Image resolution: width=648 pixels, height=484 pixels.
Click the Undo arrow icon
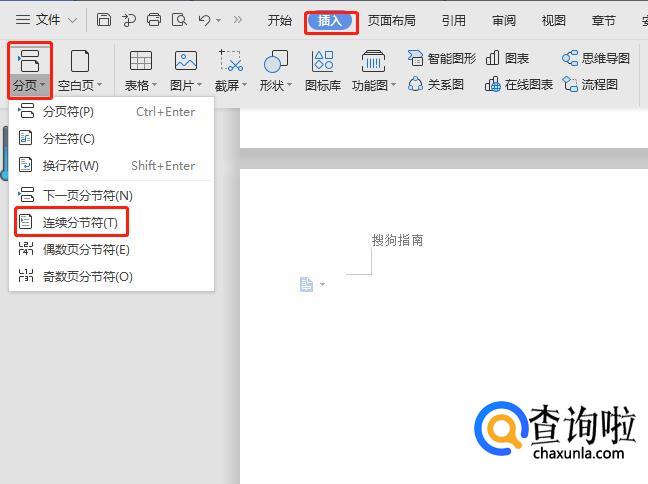pyautogui.click(x=204, y=20)
